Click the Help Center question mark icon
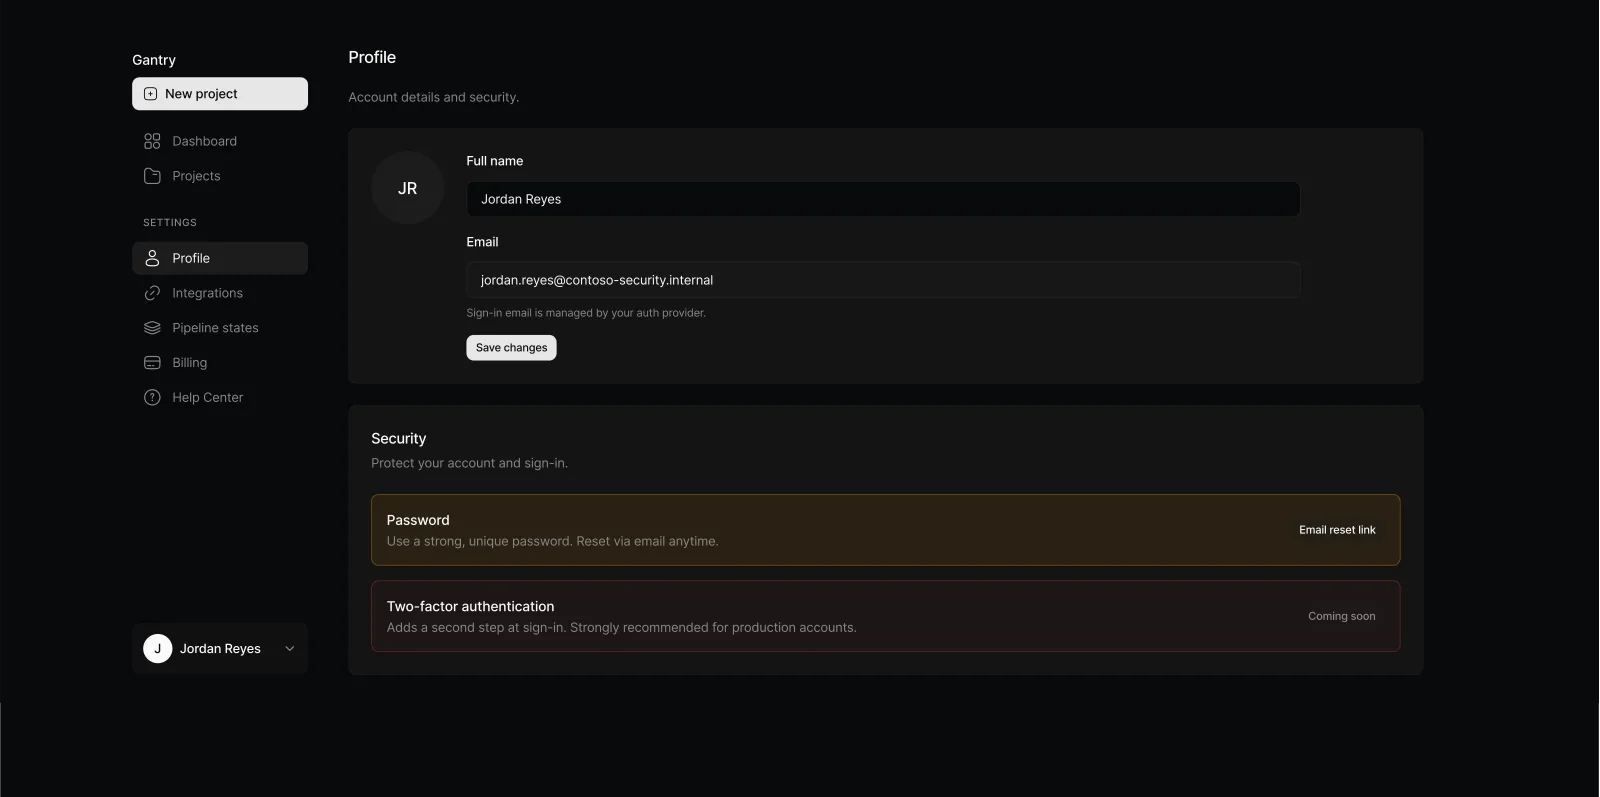 click(152, 398)
